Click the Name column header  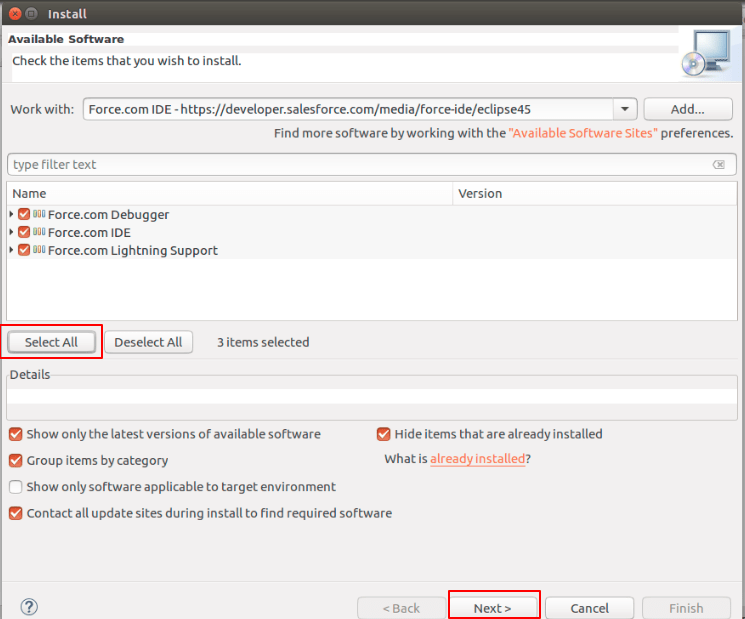coord(229,193)
